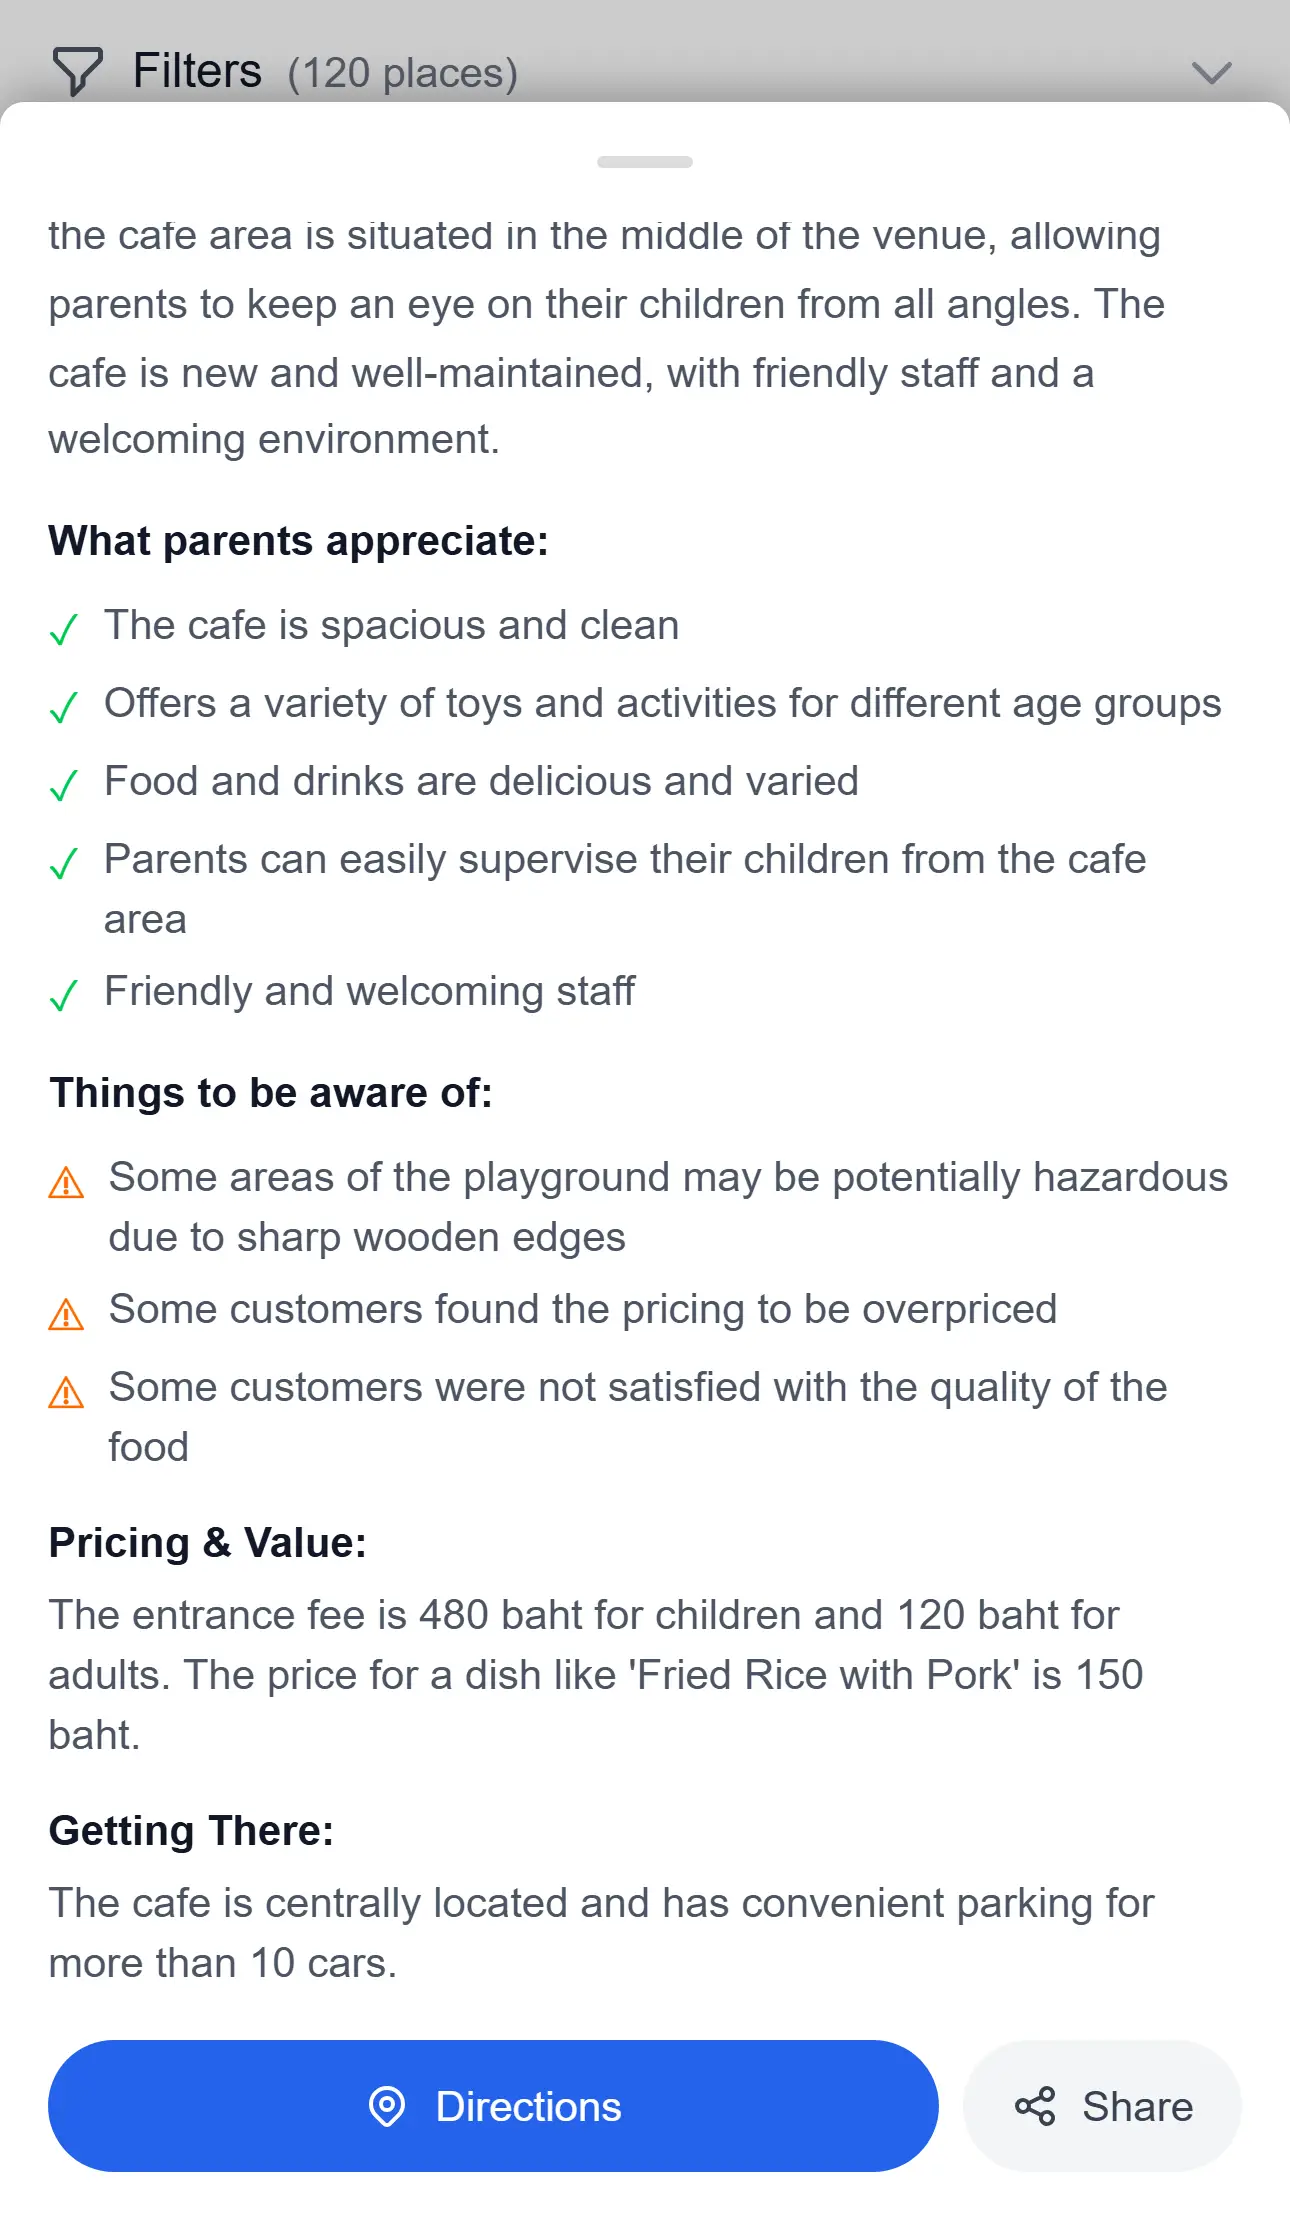Click the "(120 places)" count text
1290x2220 pixels.
coord(402,73)
